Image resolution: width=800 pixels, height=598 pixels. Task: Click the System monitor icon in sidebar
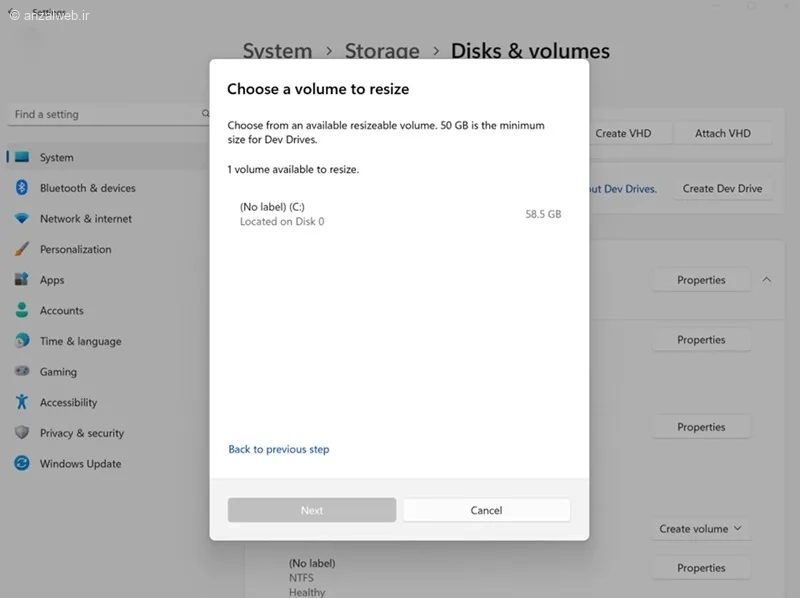pyautogui.click(x=21, y=157)
